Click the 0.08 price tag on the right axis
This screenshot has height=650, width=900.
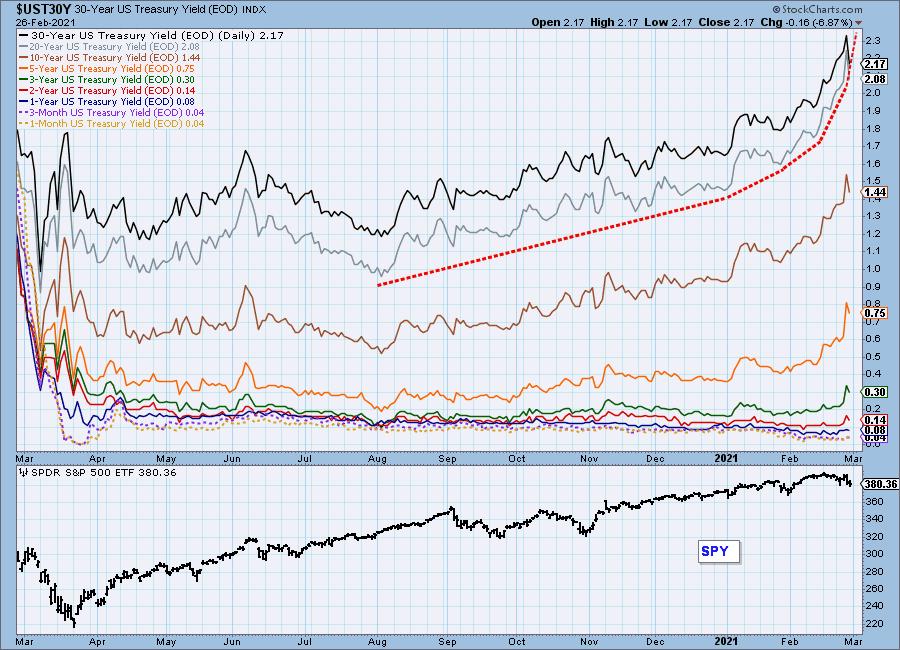(875, 430)
